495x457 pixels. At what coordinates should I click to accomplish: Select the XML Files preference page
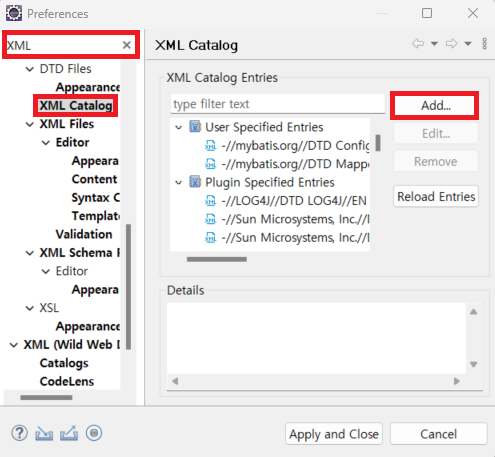(x=67, y=124)
